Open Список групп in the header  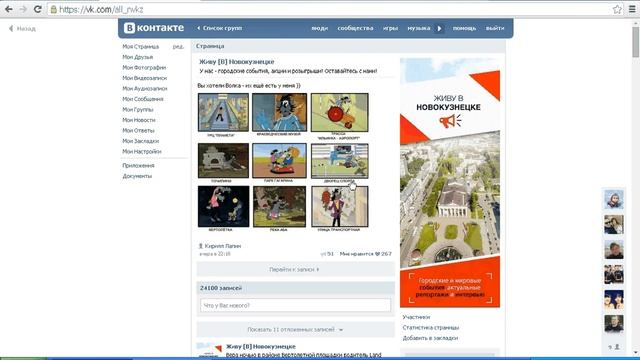220,28
